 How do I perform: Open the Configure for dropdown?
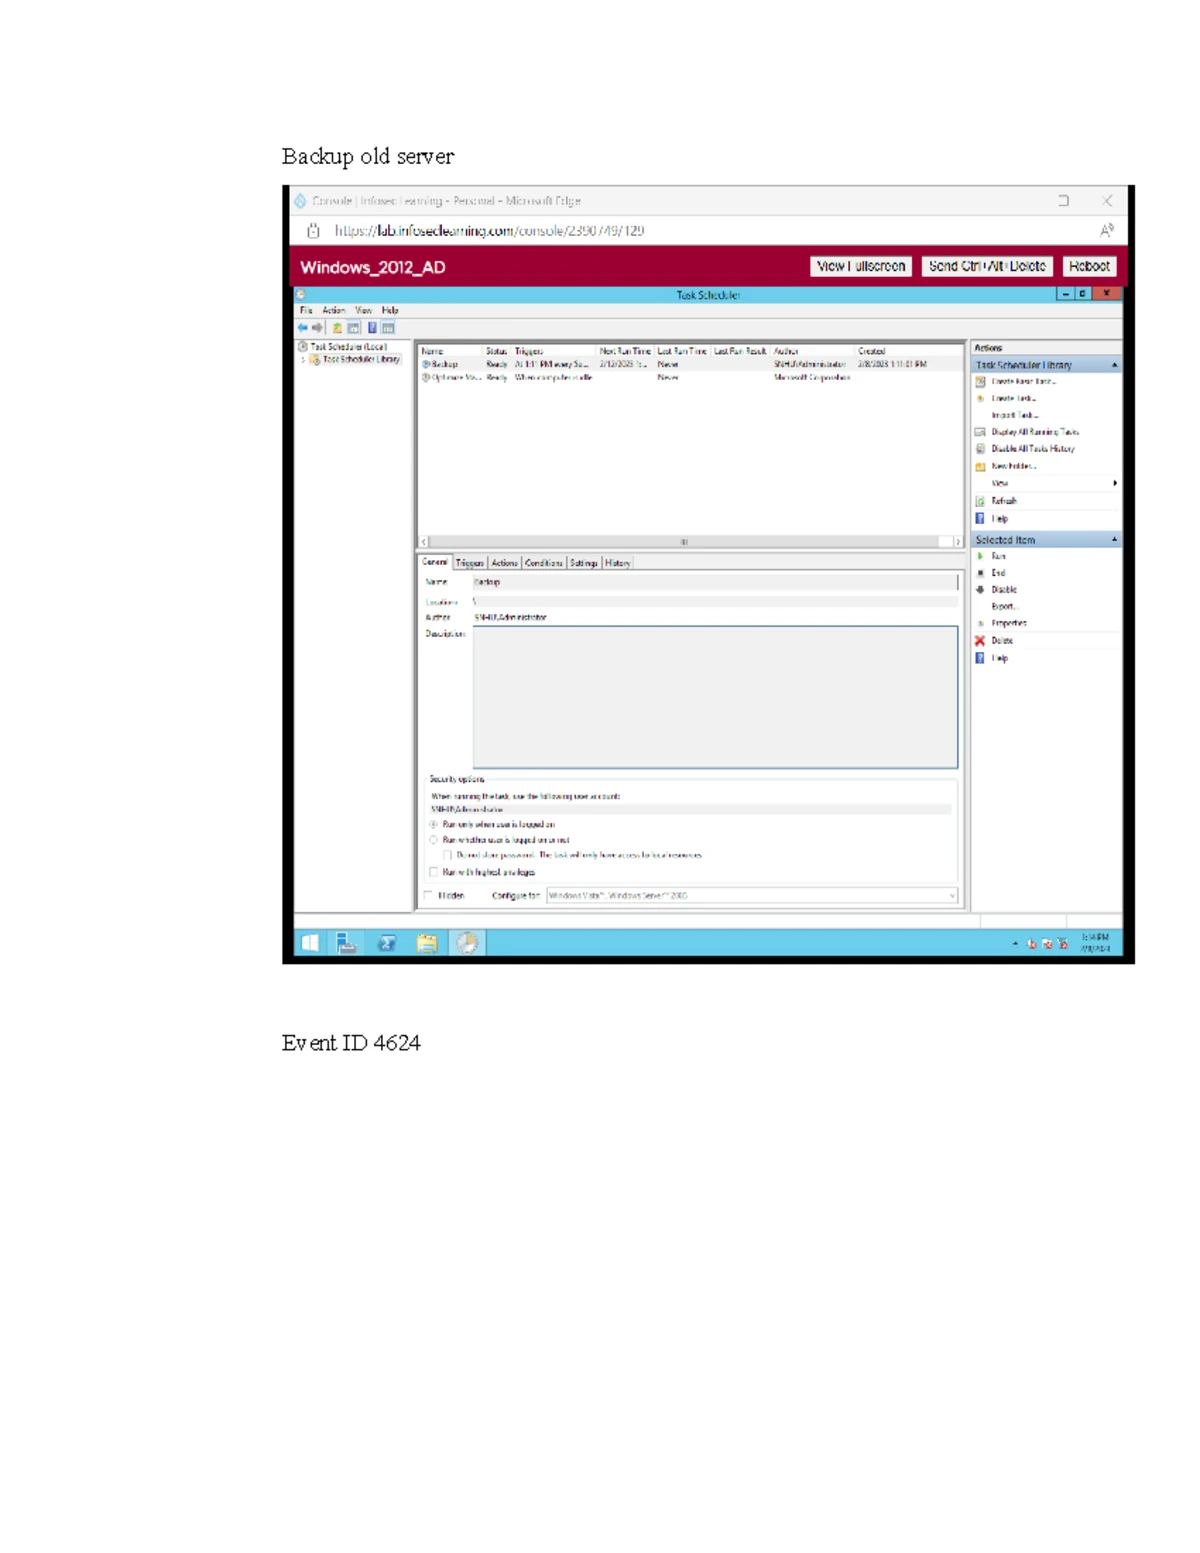[753, 896]
